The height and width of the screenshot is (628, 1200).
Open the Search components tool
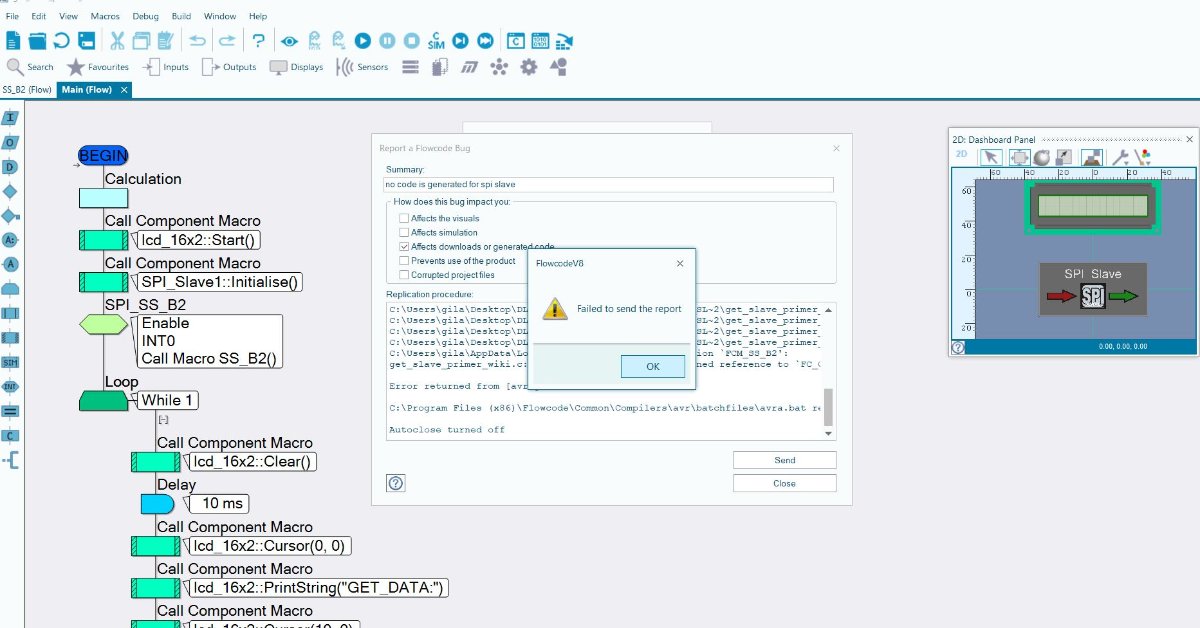coord(30,67)
